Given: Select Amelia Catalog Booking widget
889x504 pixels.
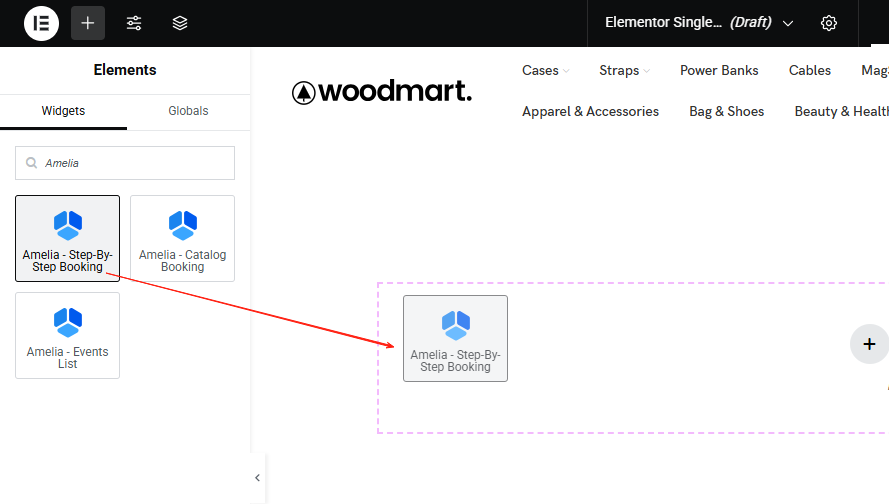Looking at the screenshot, I should pyautogui.click(x=182, y=238).
